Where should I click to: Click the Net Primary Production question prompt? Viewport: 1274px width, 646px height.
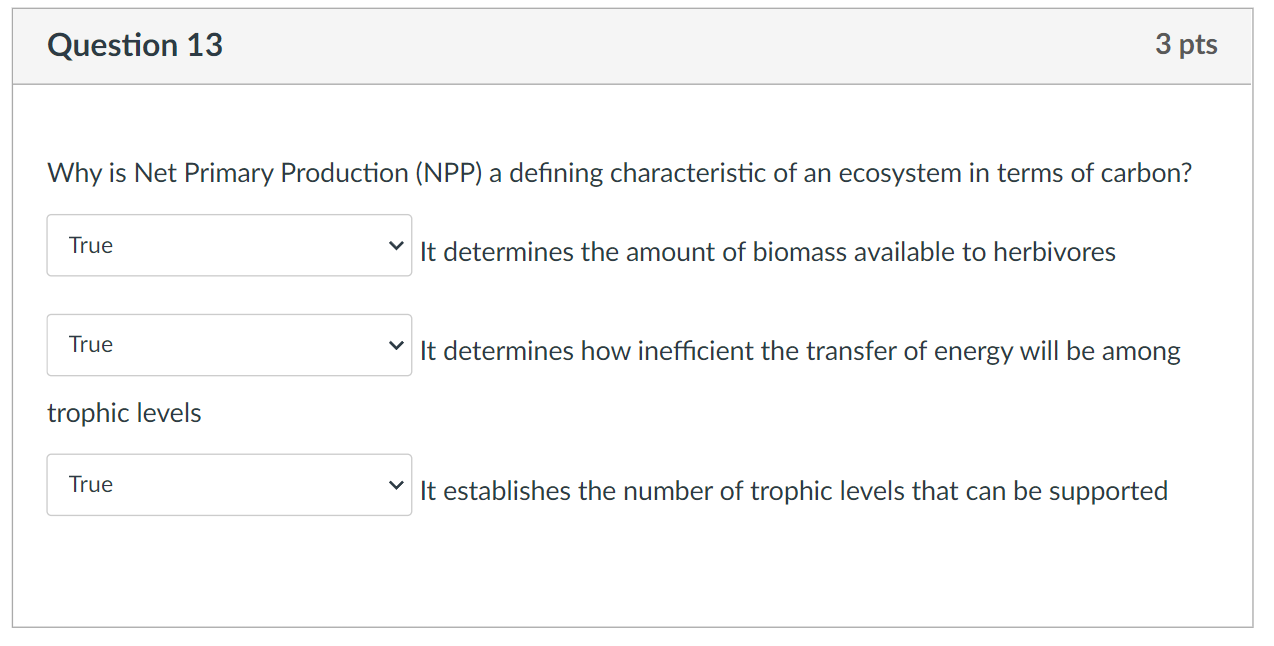(619, 173)
